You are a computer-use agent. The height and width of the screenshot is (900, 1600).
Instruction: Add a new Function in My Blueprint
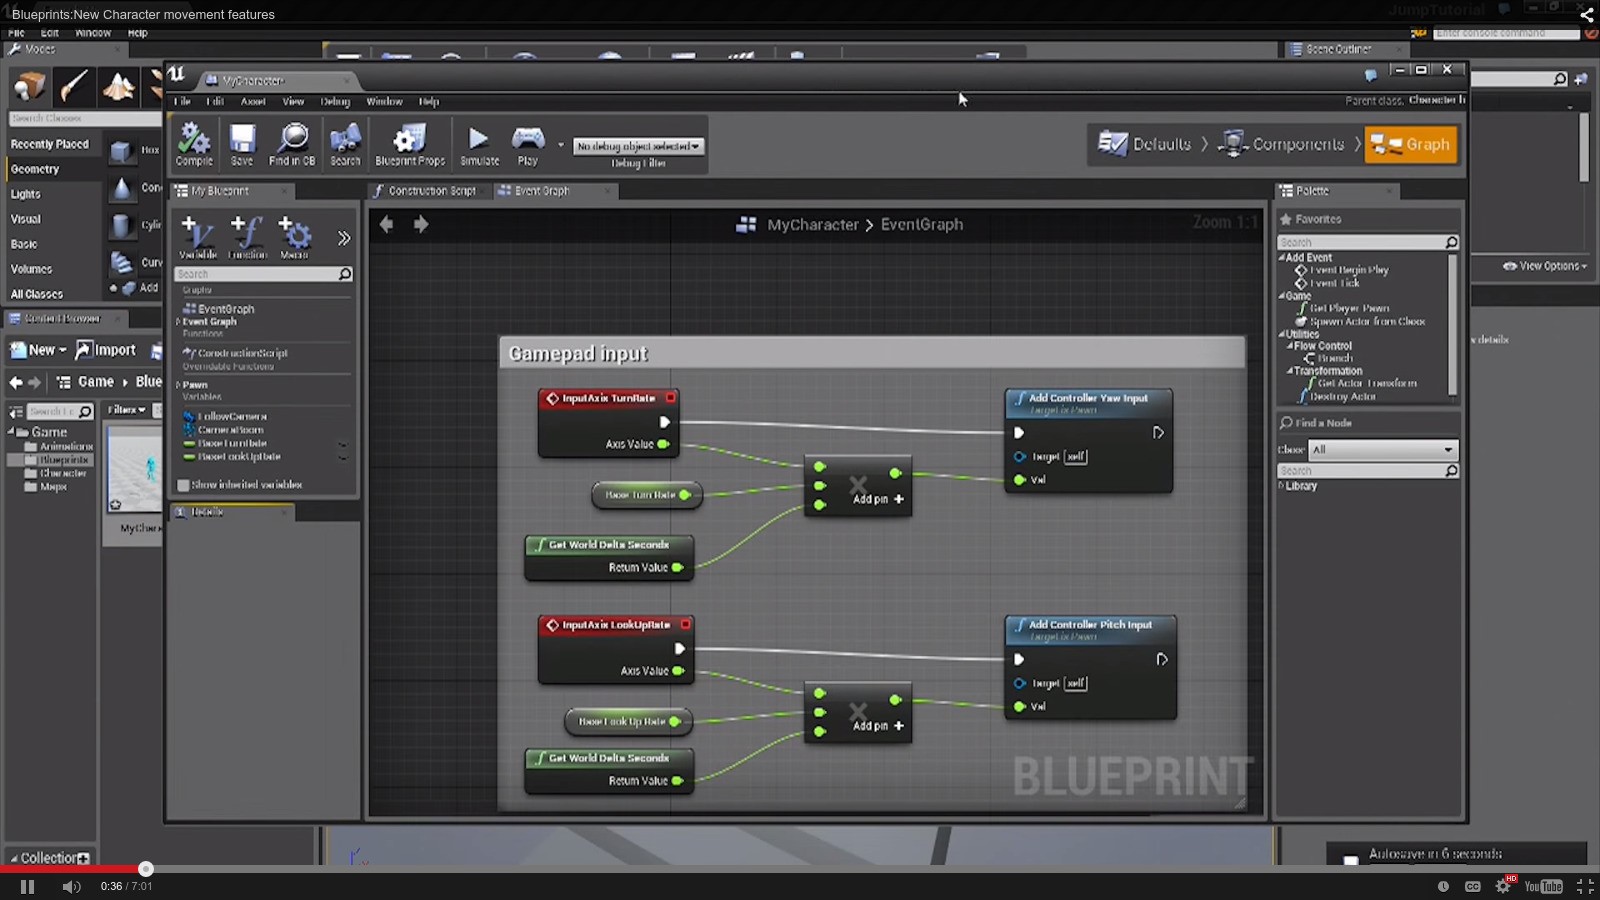pyautogui.click(x=247, y=237)
